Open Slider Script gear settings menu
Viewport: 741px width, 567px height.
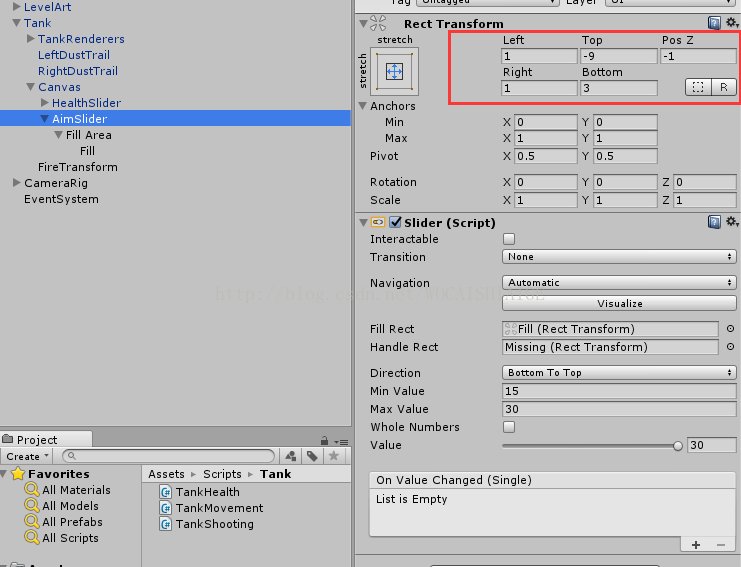(x=732, y=222)
